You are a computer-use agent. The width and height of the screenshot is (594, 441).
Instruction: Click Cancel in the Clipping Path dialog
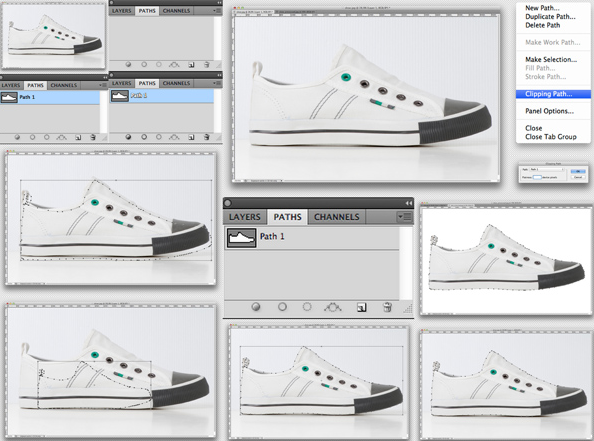578,177
